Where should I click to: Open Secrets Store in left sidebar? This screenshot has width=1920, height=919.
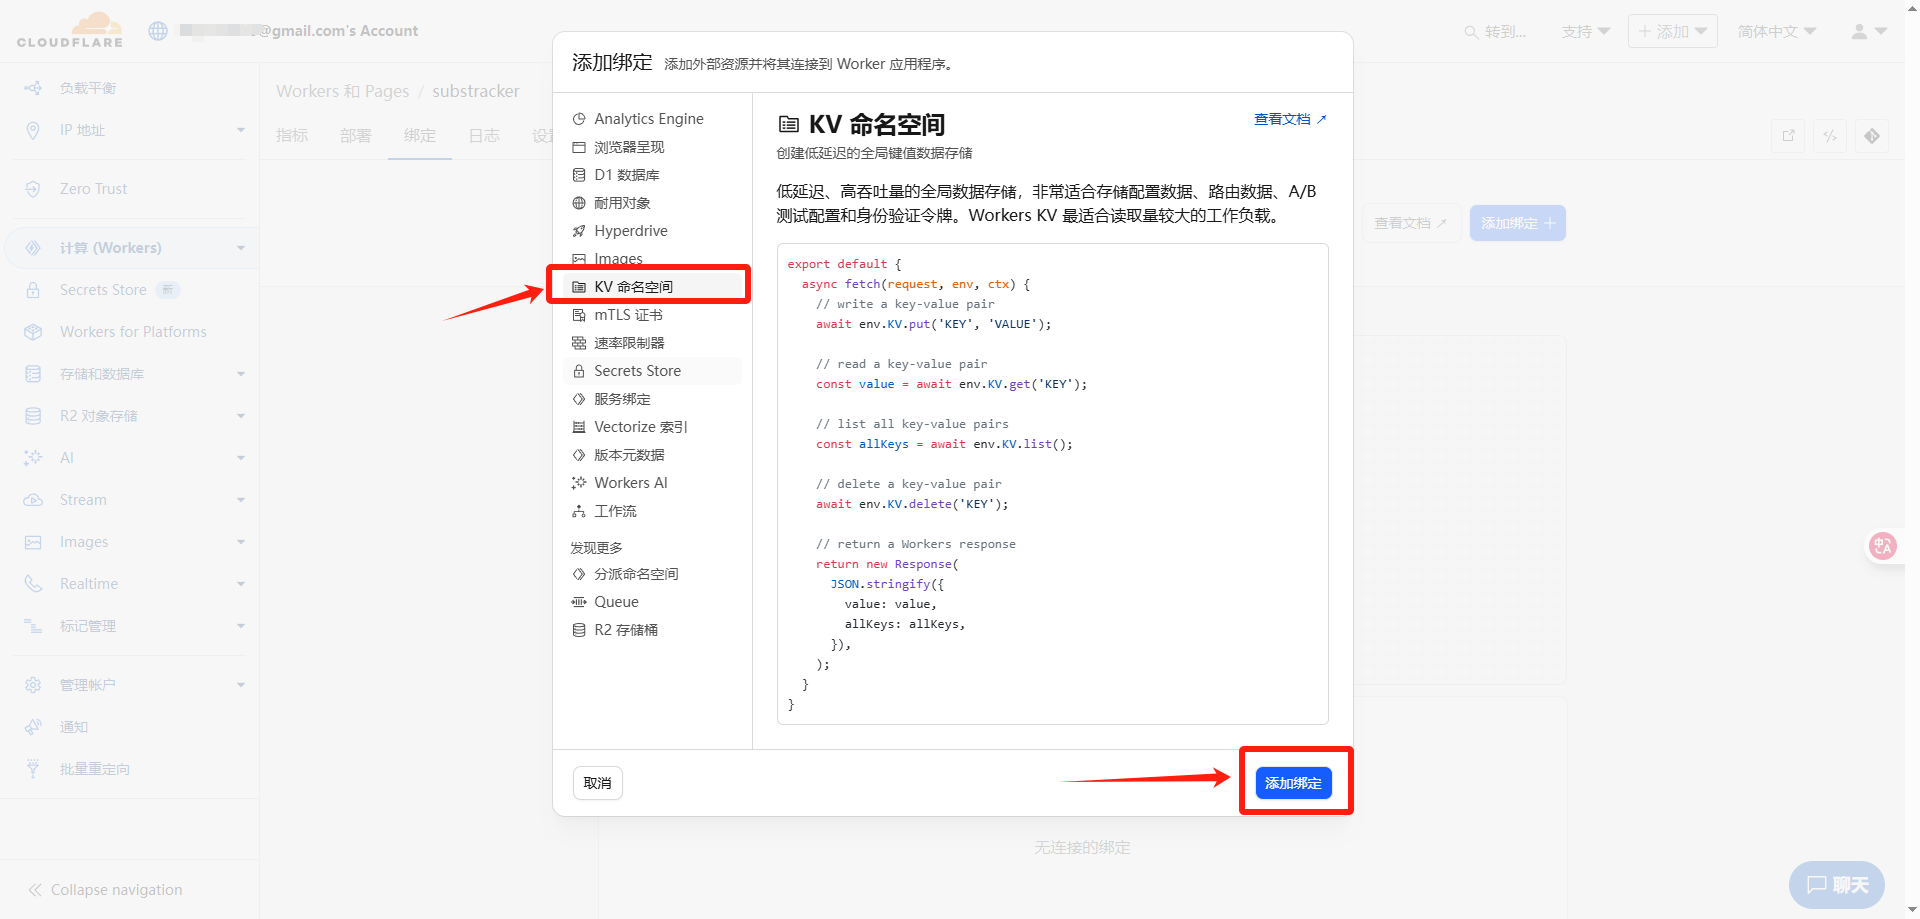click(103, 290)
